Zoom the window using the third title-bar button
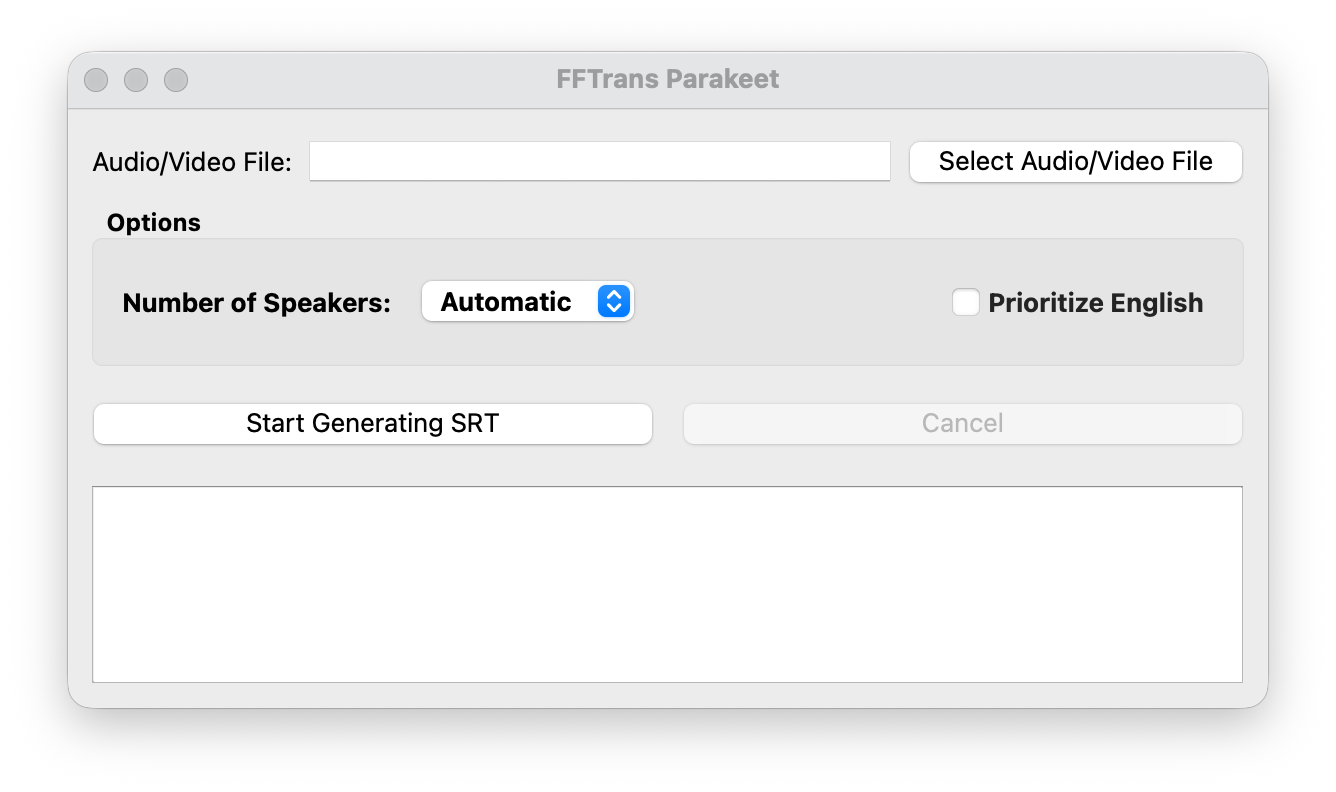 coord(176,80)
